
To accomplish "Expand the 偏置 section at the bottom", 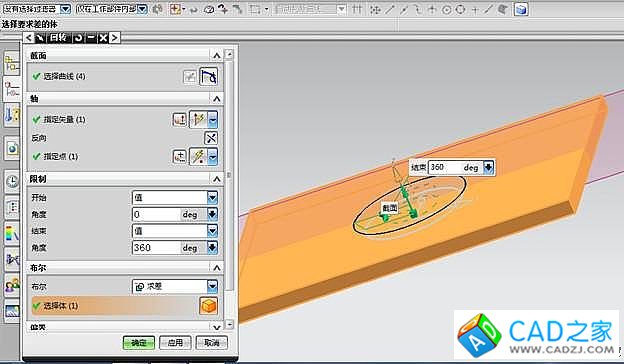I will [x=216, y=327].
